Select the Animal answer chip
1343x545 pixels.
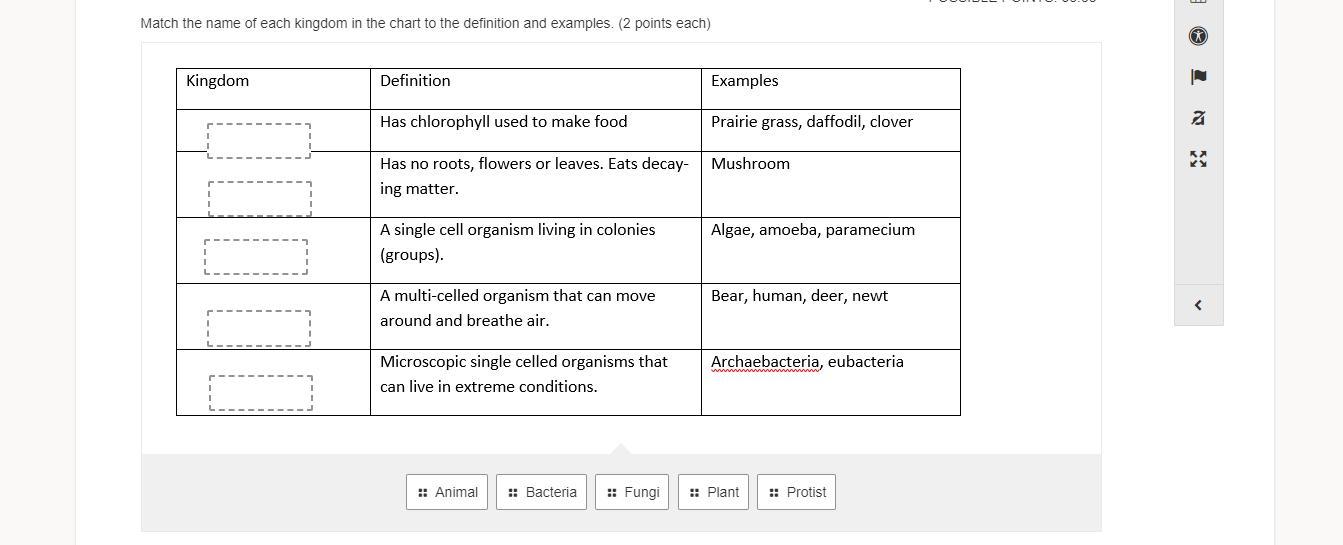click(x=447, y=492)
